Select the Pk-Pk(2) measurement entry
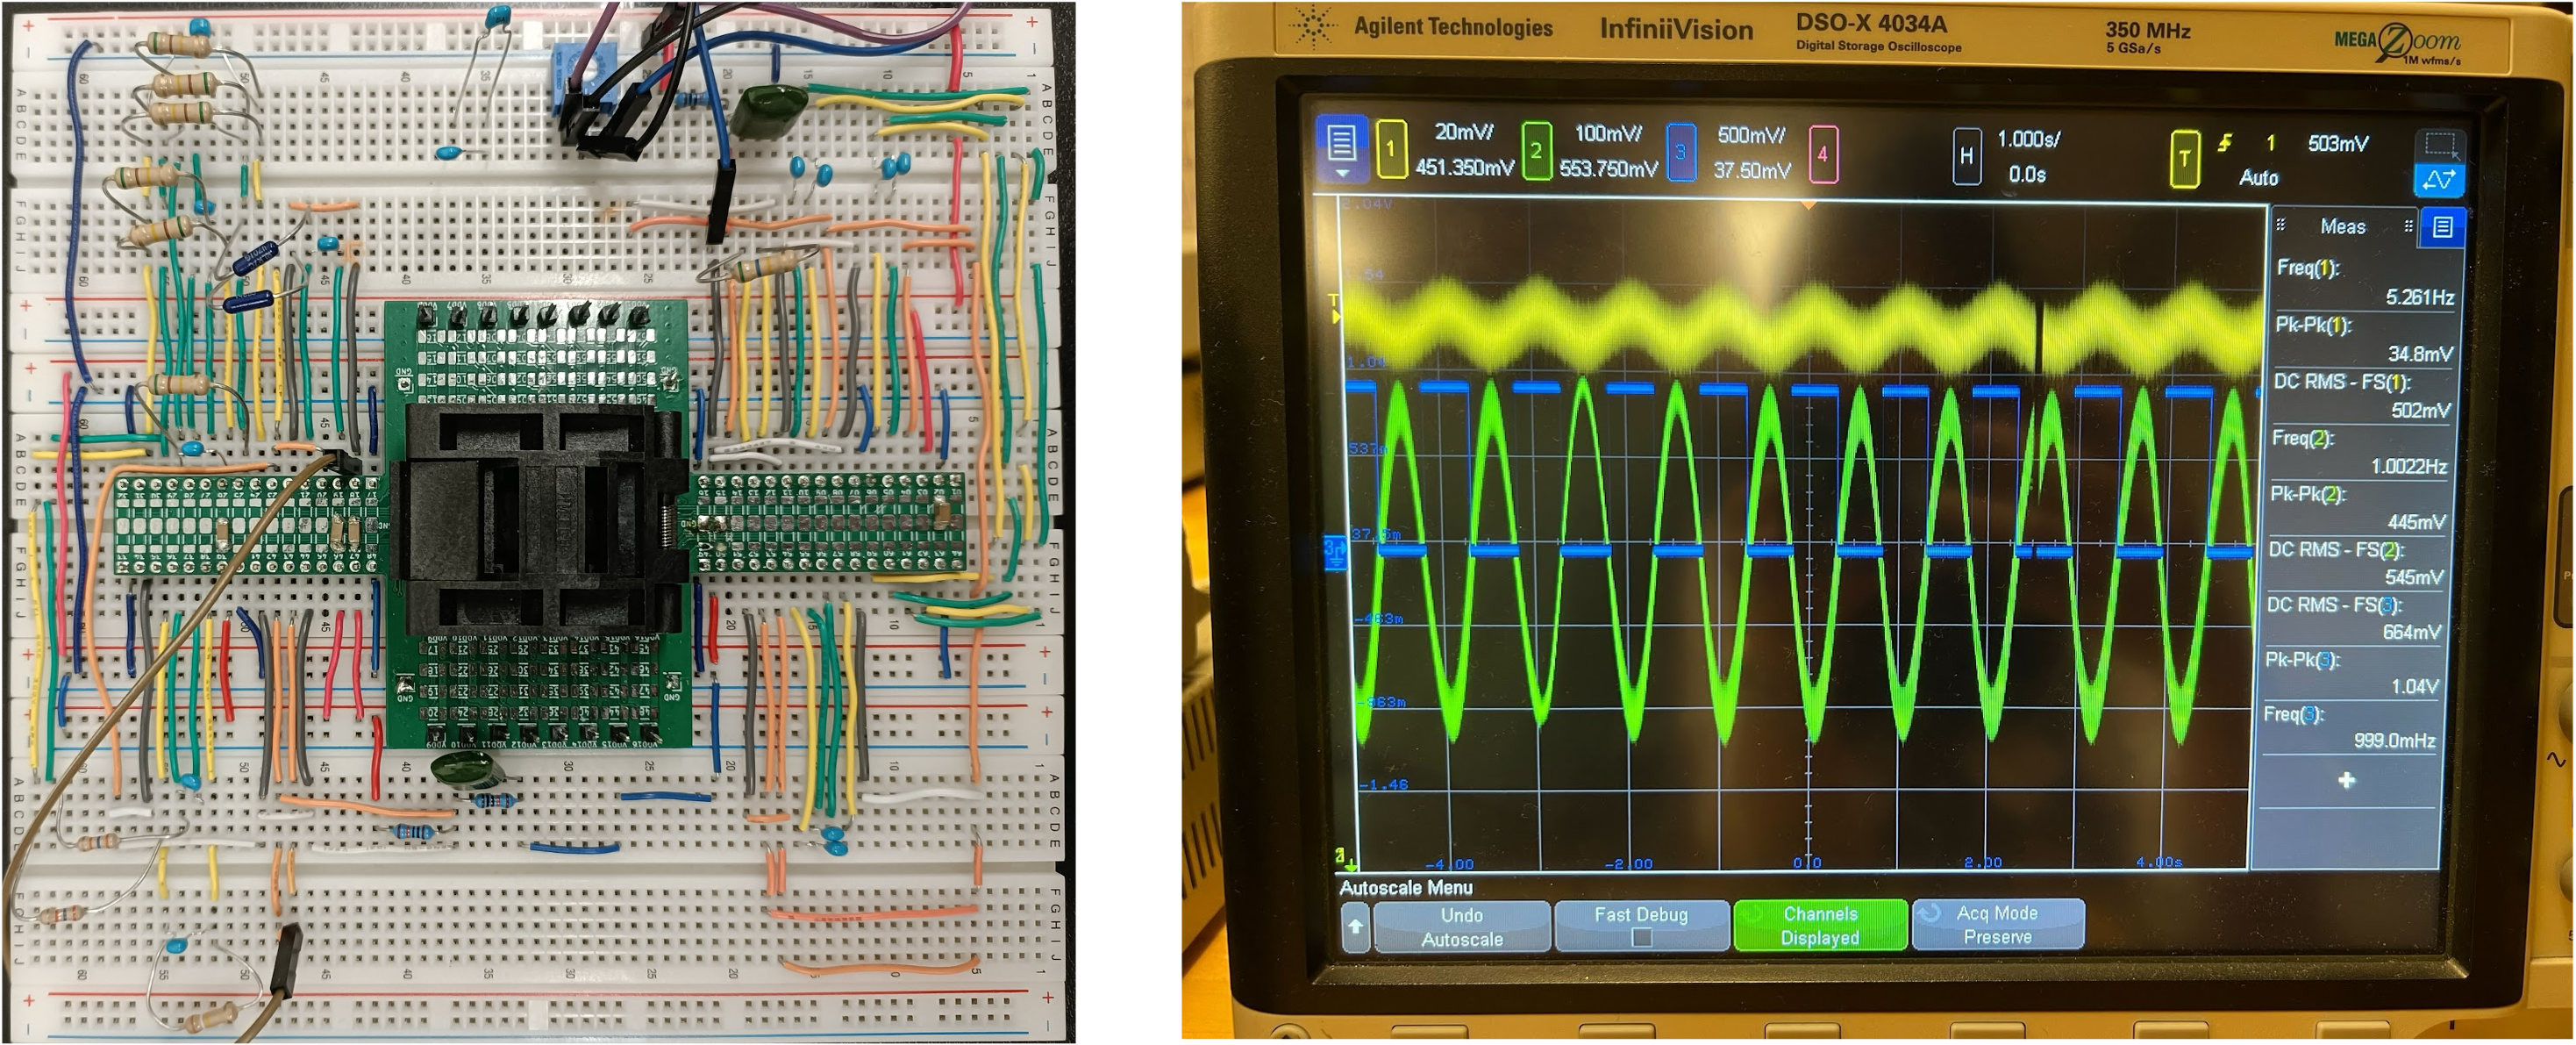 [x=2358, y=508]
